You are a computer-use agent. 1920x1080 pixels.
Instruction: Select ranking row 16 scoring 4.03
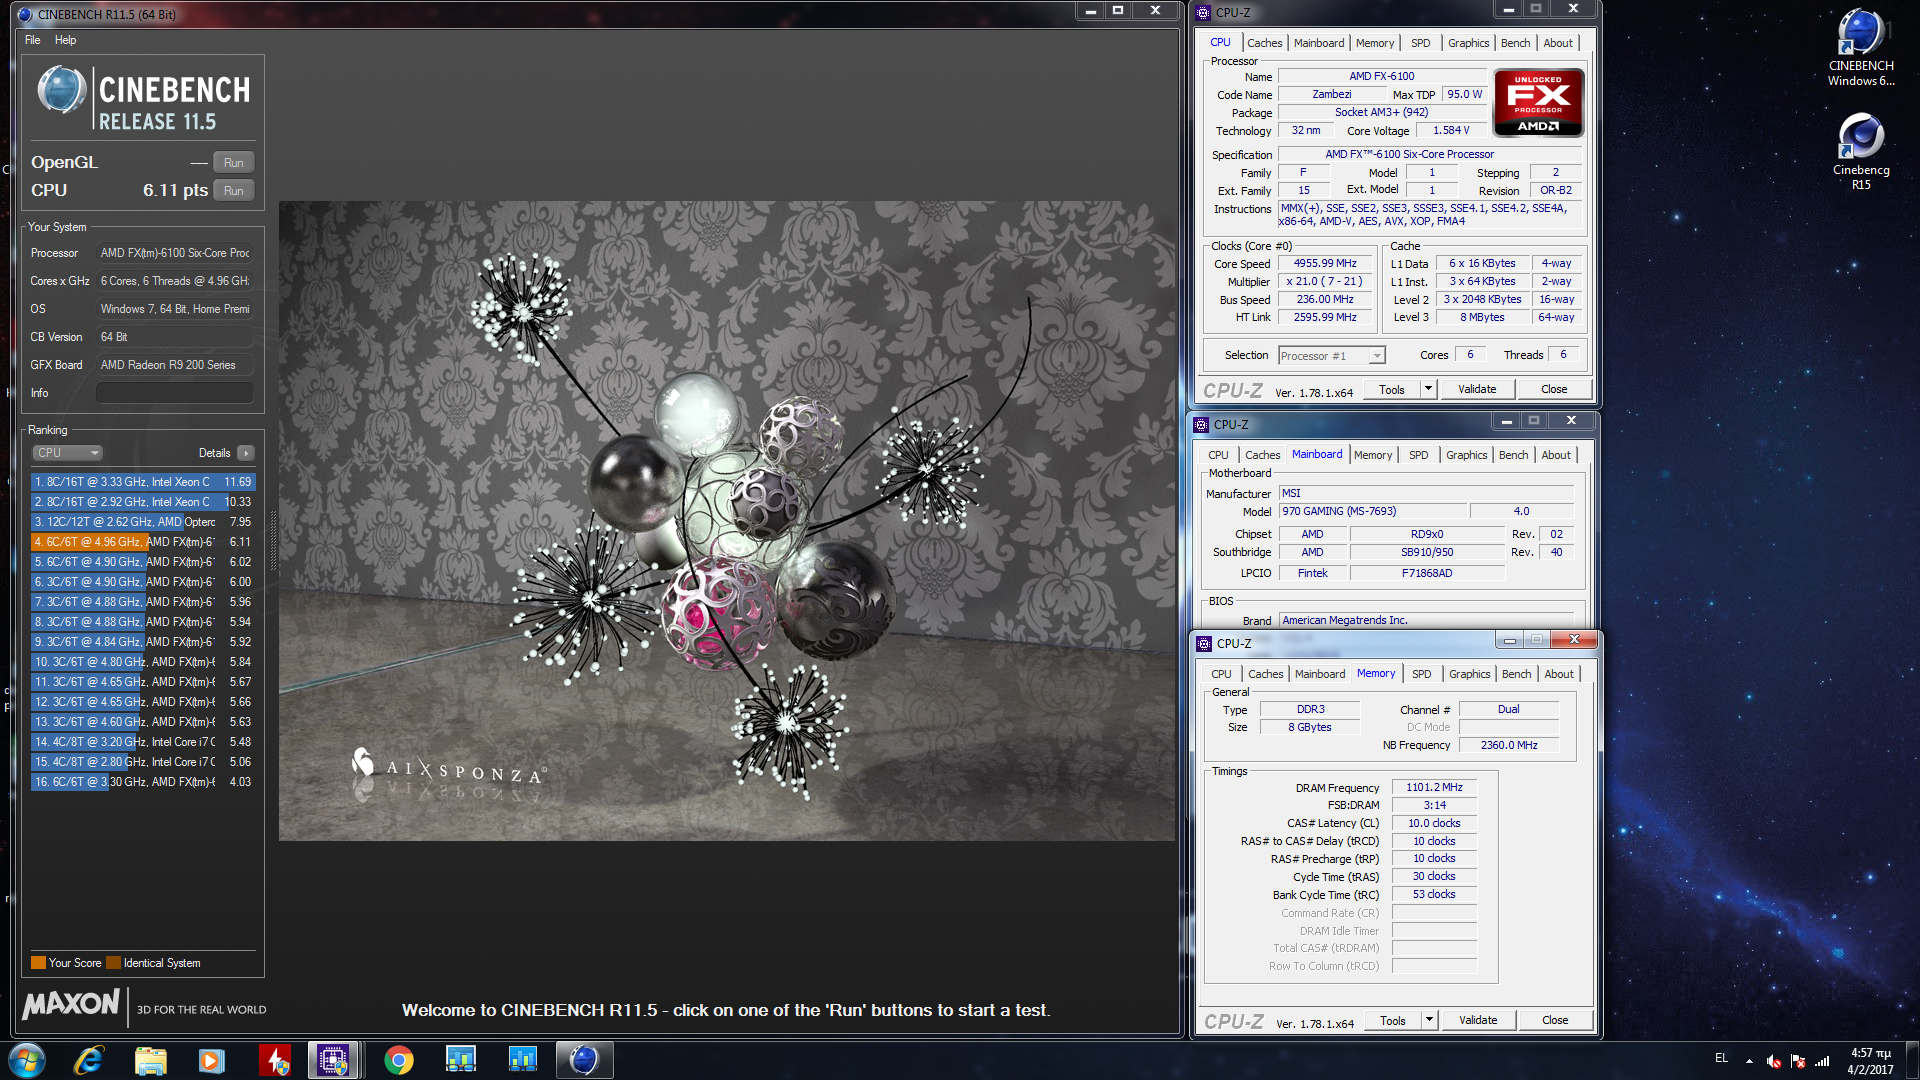(x=143, y=782)
